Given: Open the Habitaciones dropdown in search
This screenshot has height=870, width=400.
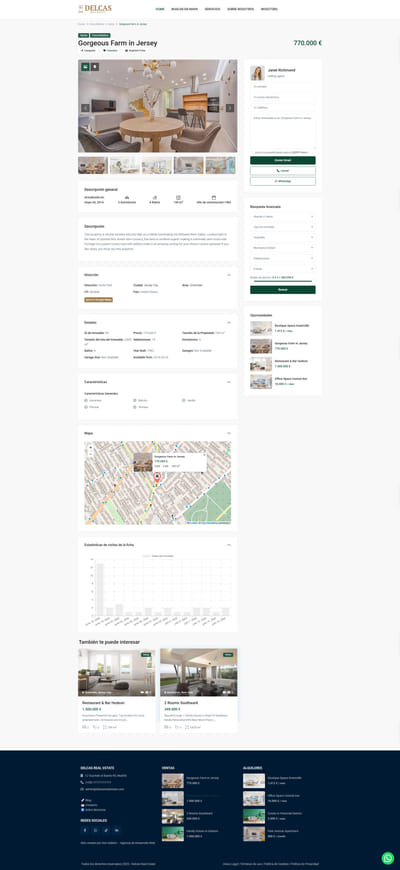Looking at the screenshot, I should pos(283,258).
